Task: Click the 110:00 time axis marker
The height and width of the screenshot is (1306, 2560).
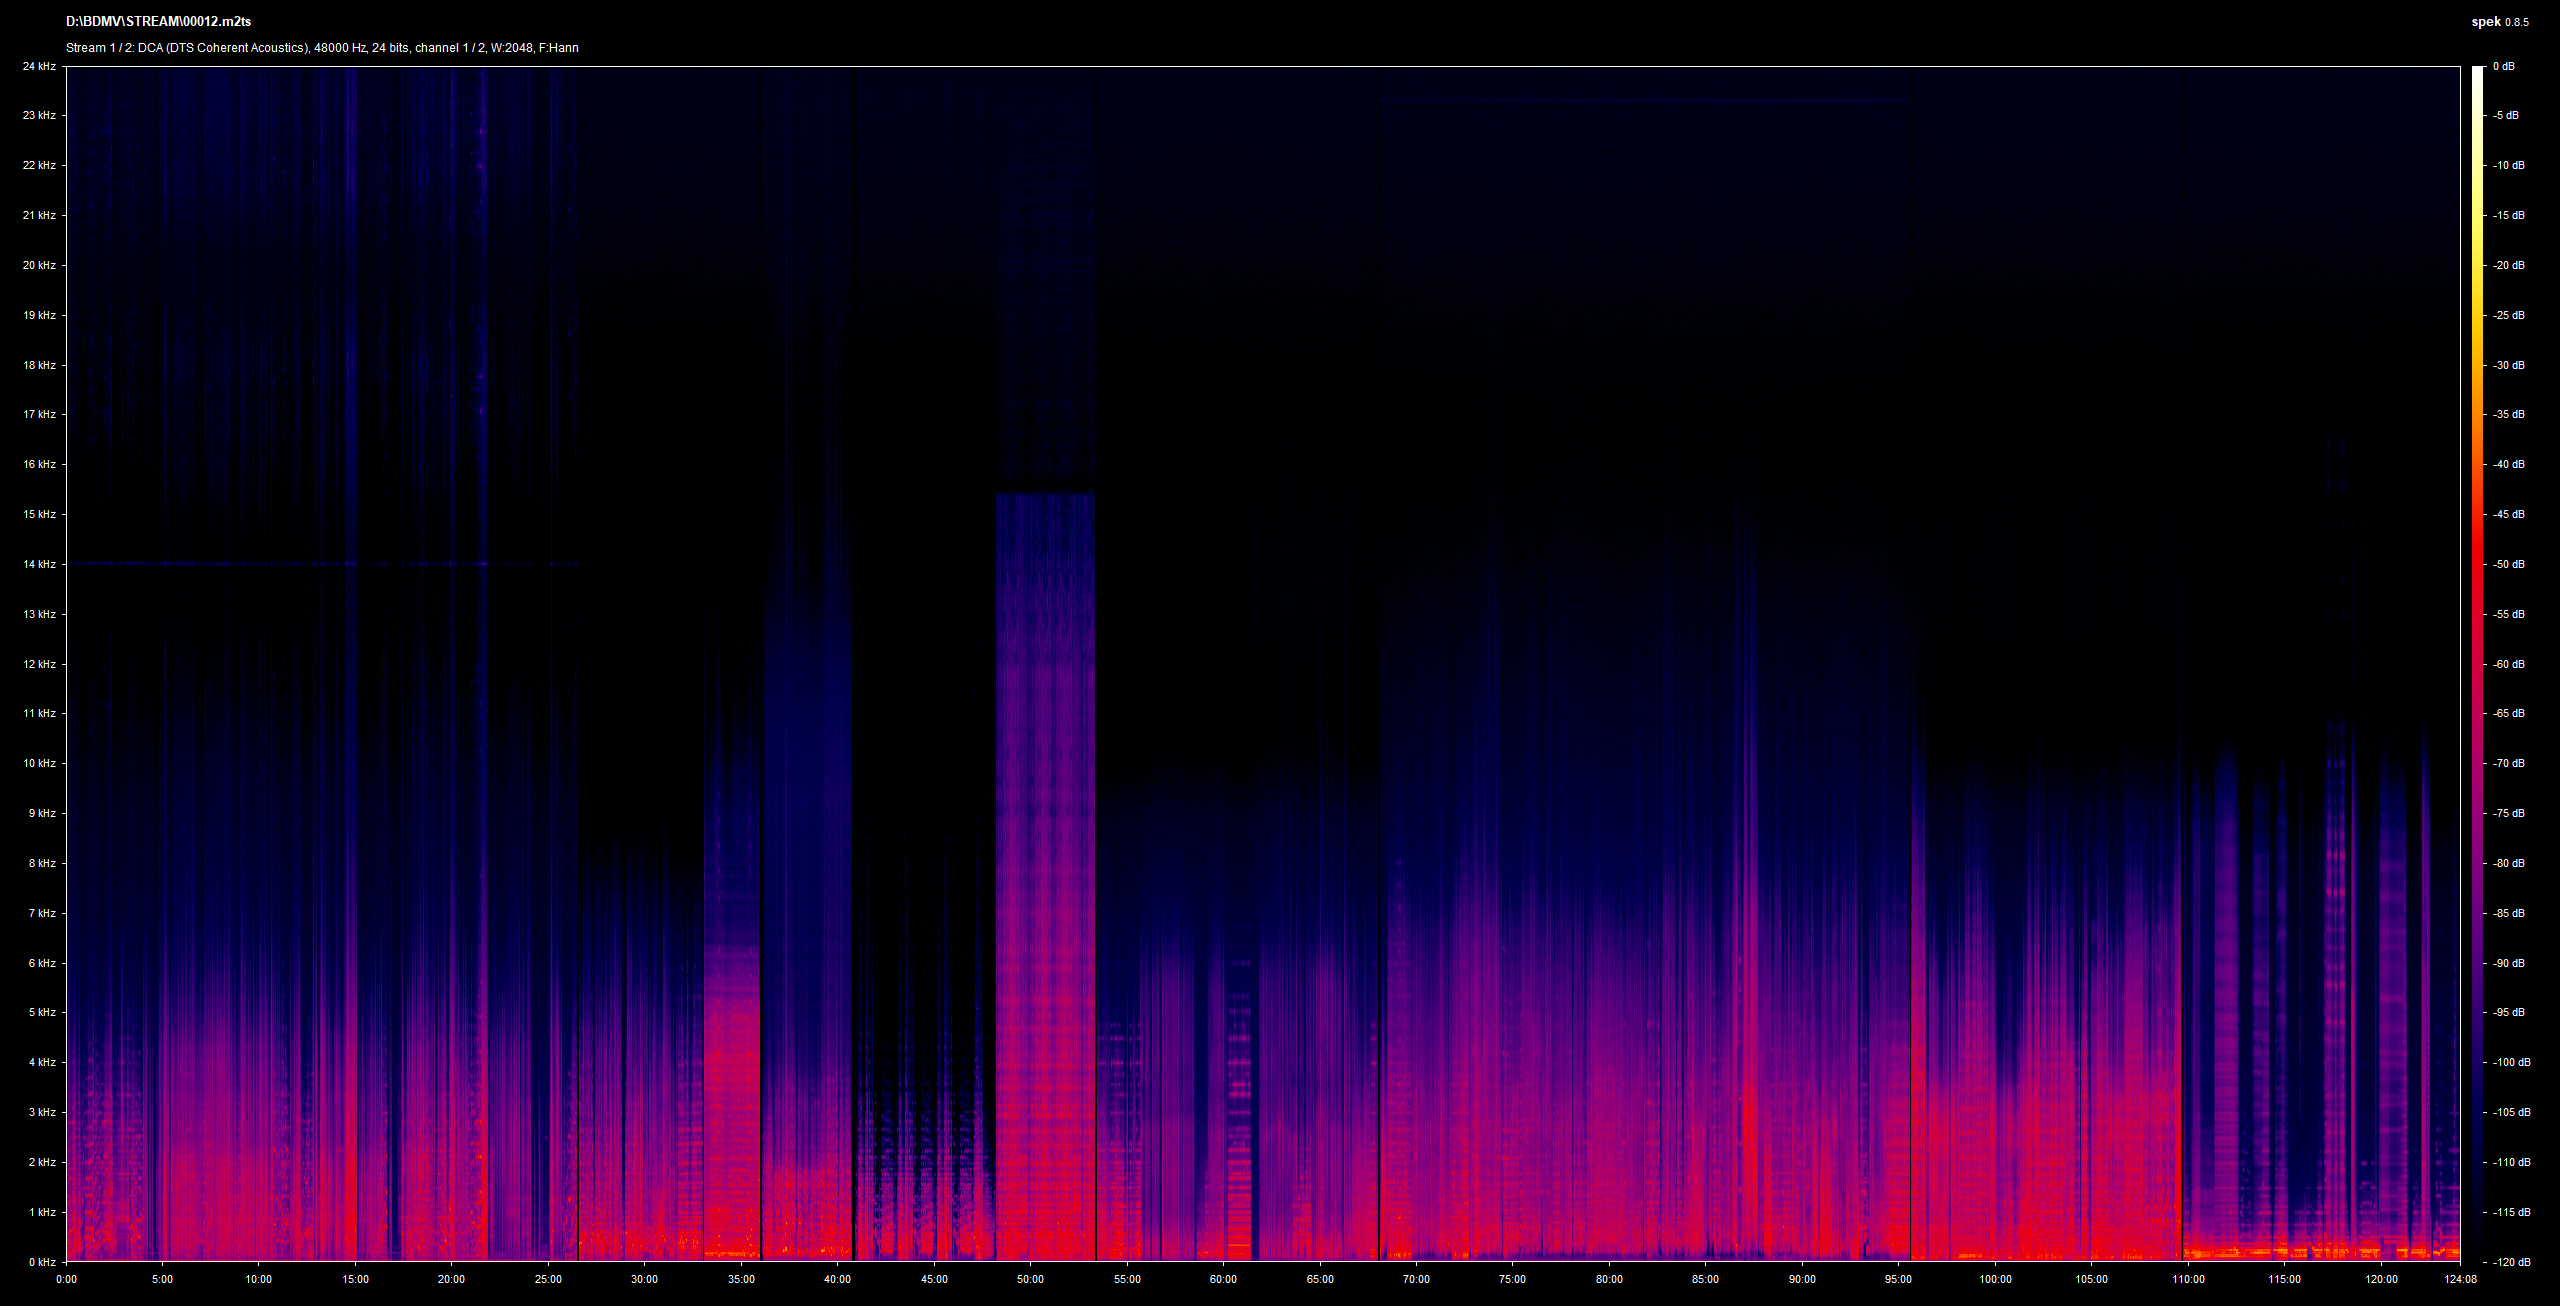Action: [2188, 1279]
